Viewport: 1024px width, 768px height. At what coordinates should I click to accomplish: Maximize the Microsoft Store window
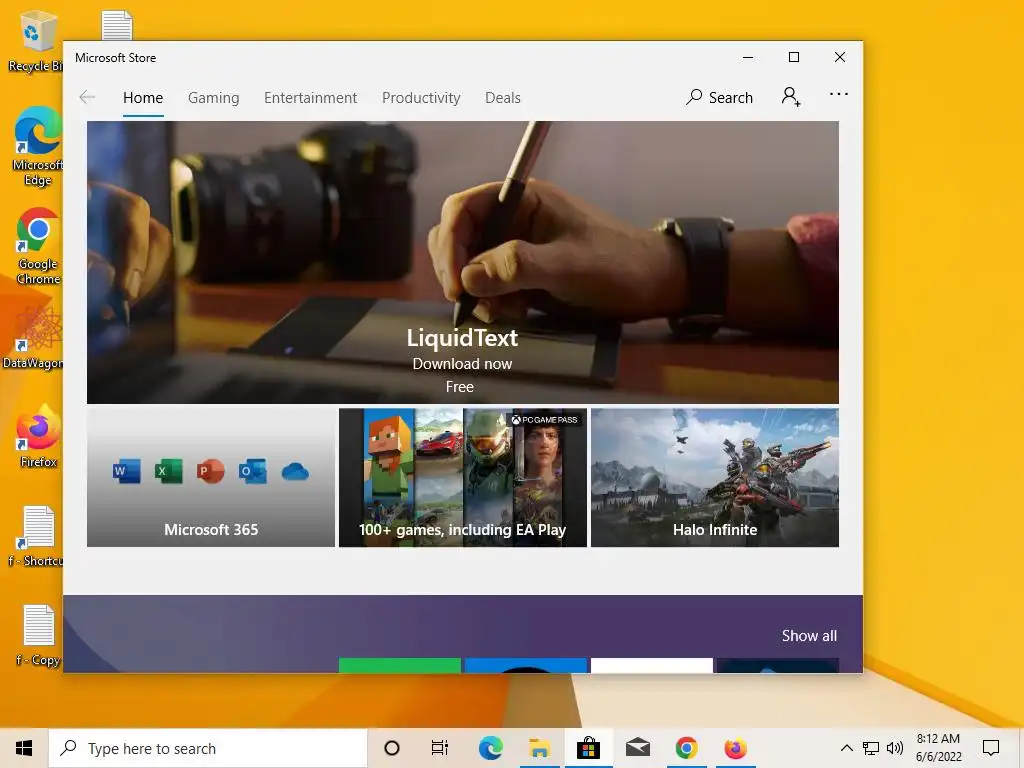click(794, 57)
